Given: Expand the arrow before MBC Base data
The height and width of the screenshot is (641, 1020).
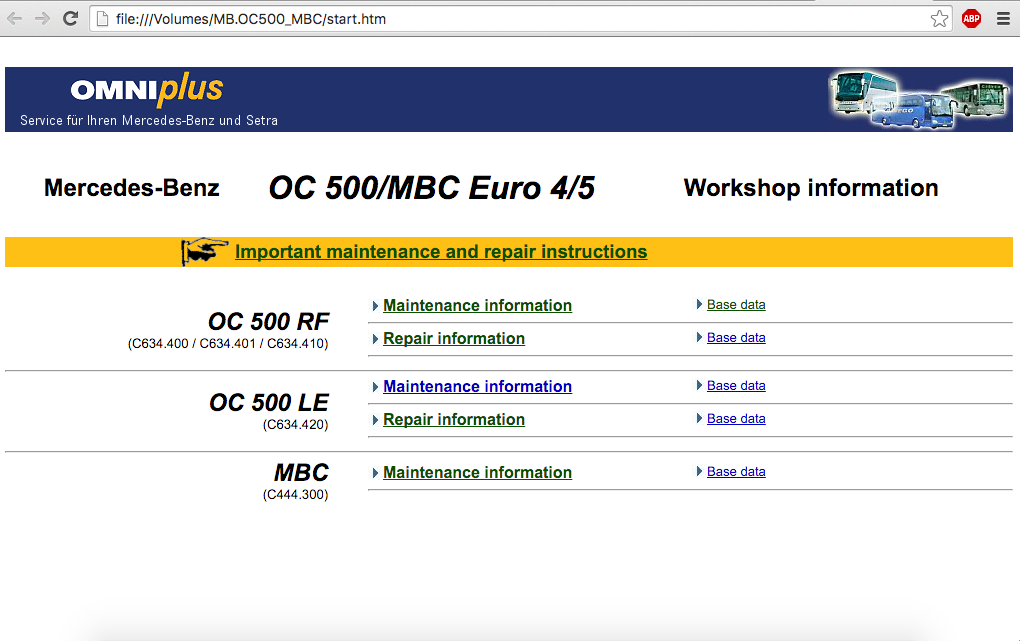Looking at the screenshot, I should coord(699,471).
